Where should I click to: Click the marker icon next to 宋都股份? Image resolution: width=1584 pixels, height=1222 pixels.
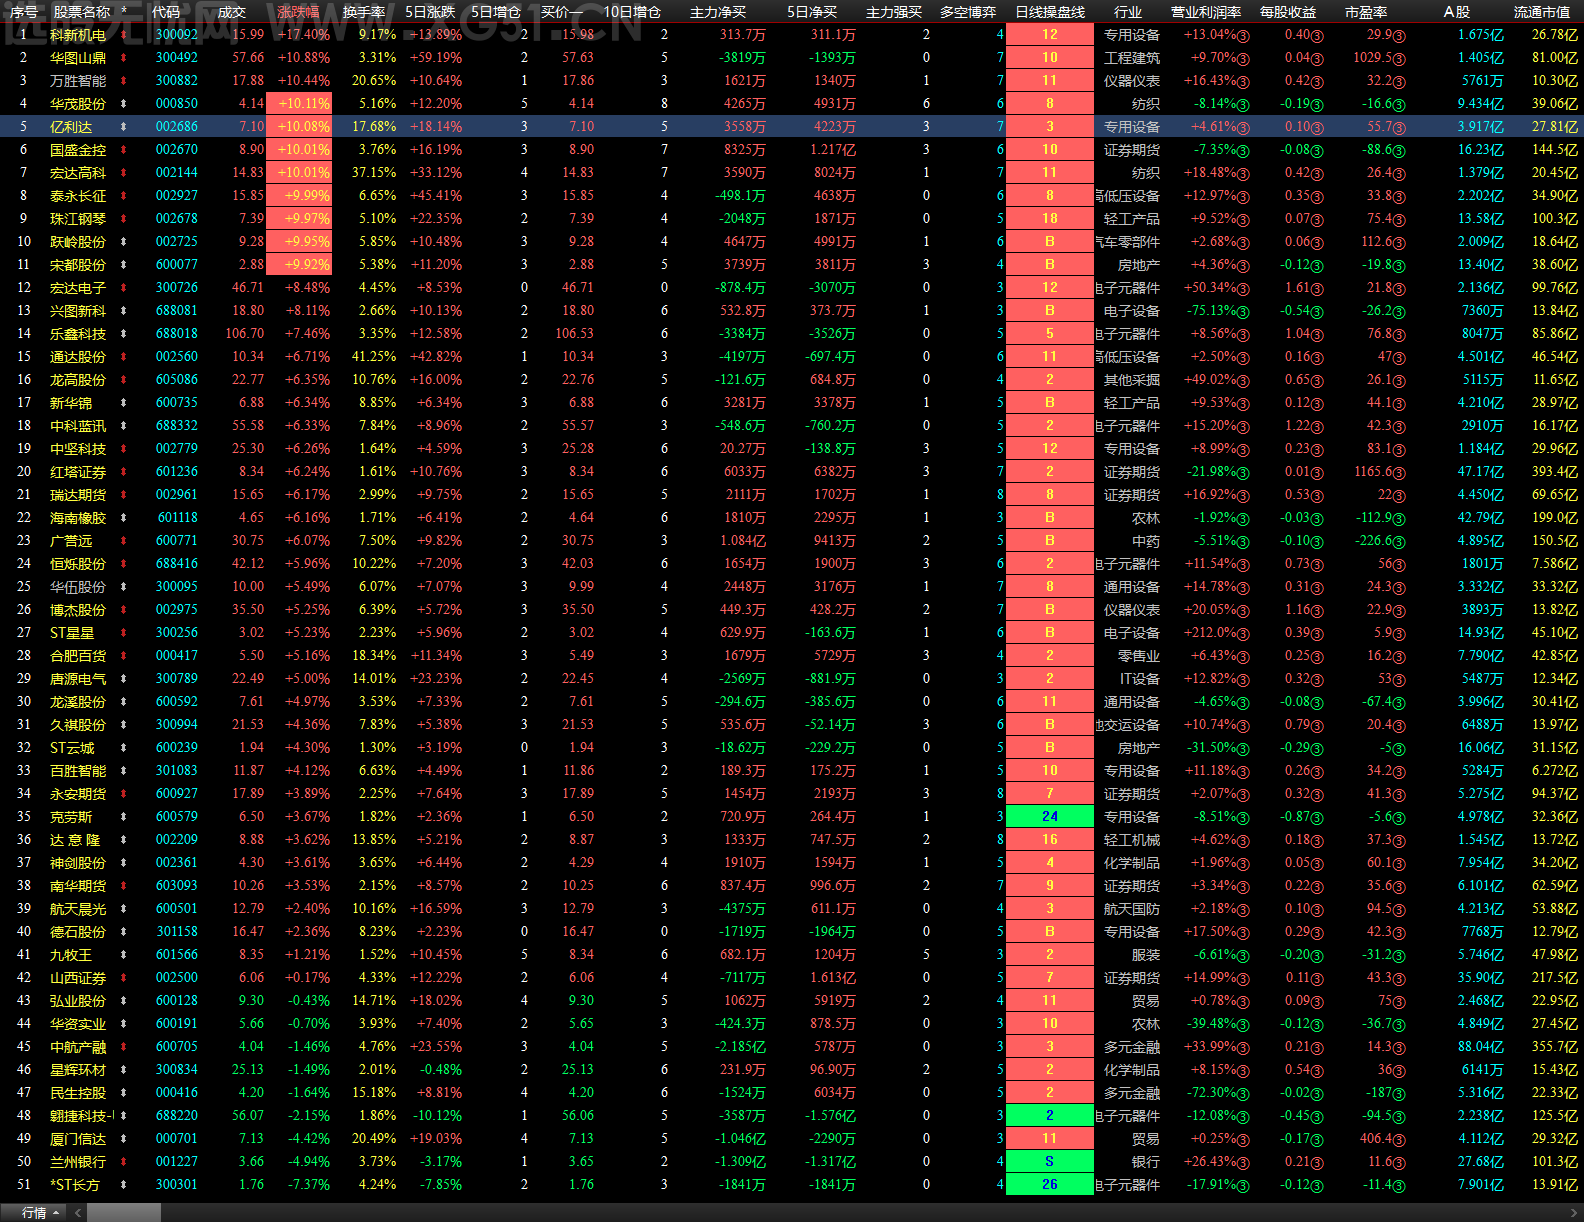click(123, 265)
